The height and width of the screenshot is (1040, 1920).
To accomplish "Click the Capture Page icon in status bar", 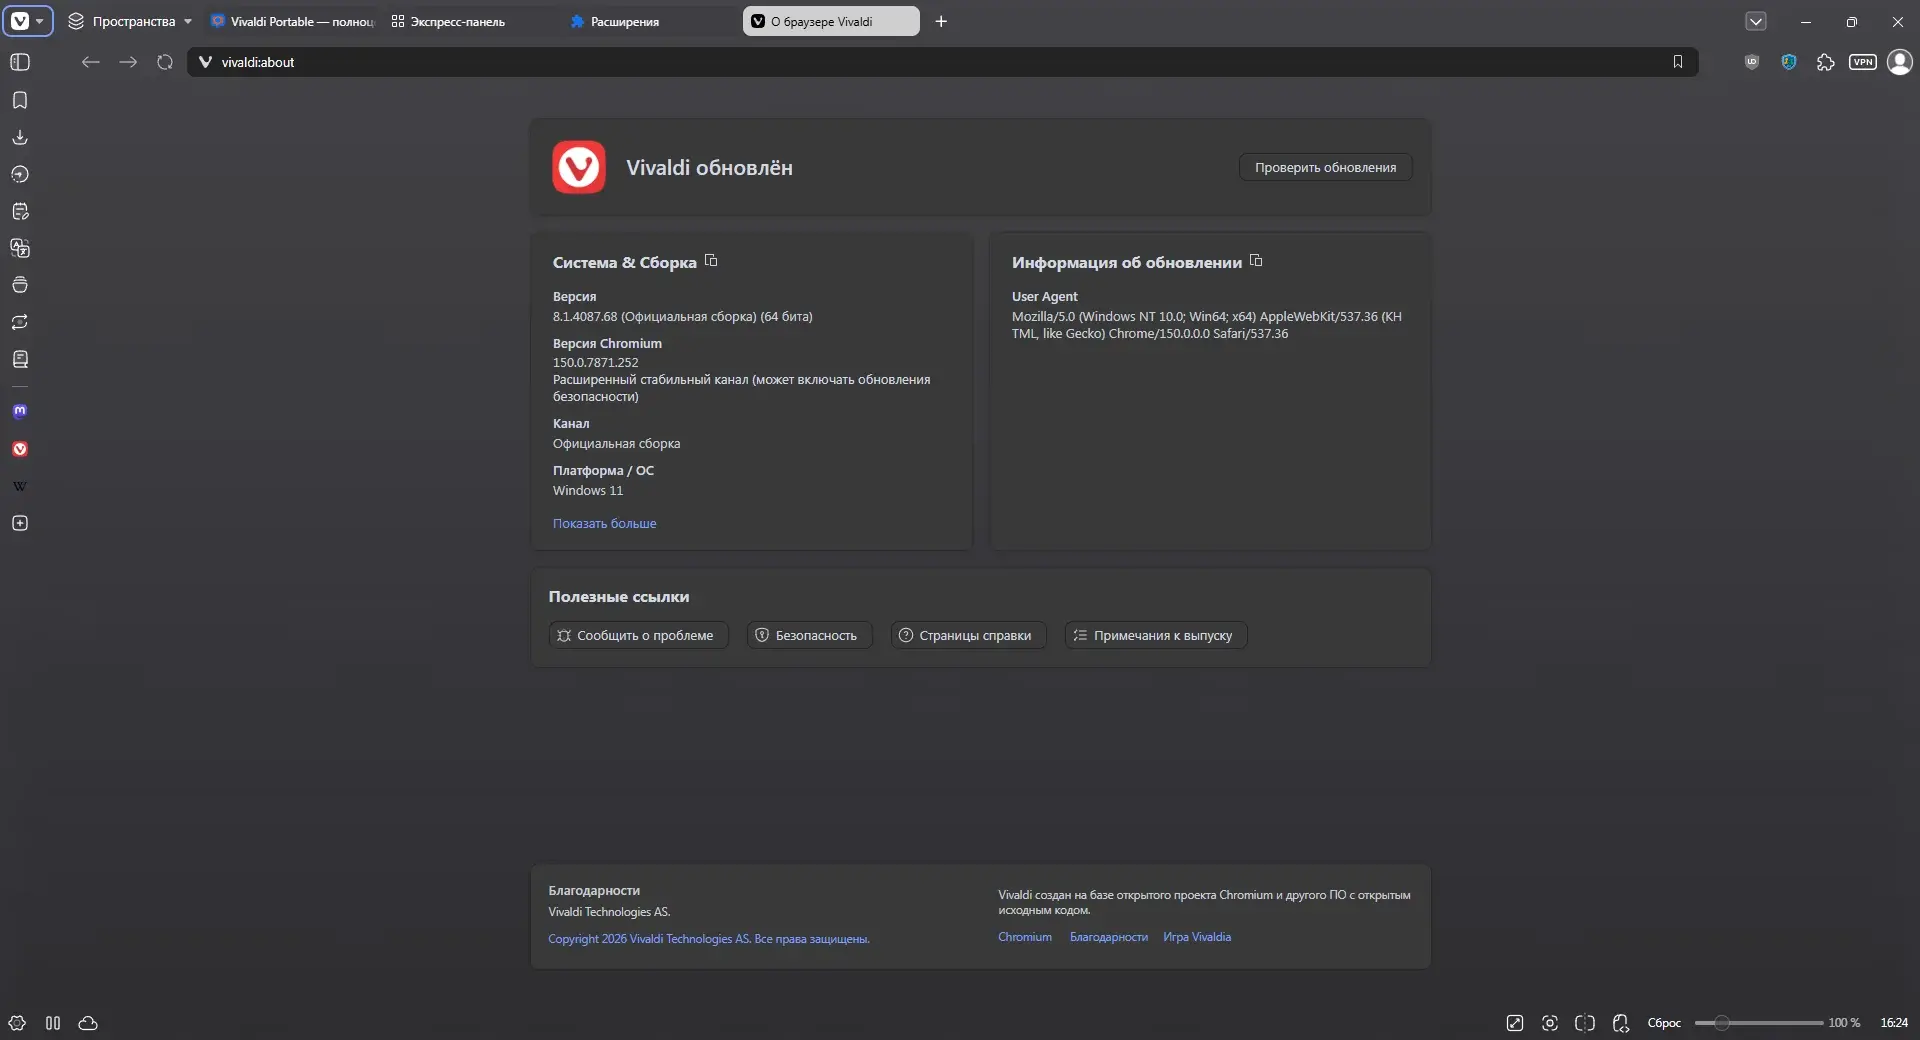I will pyautogui.click(x=1550, y=1023).
